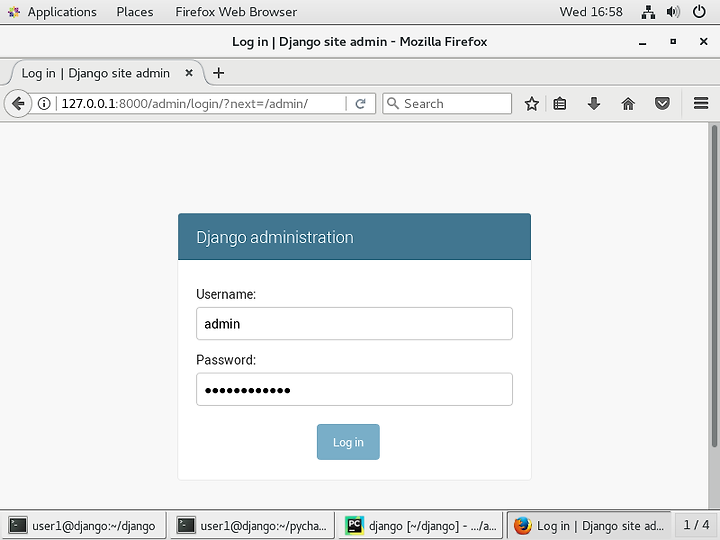The height and width of the screenshot is (540, 720).
Task: Close the Firefox window
Action: pyautogui.click(x=703, y=42)
